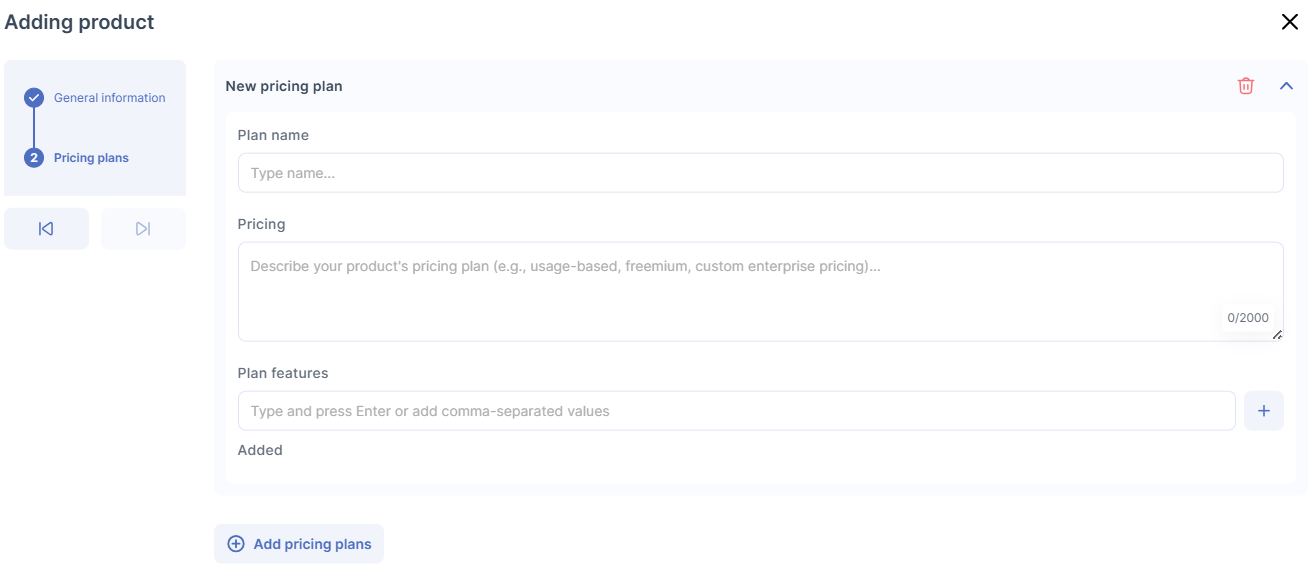Select the Pricing plans step label
1315x572 pixels.
(x=91, y=158)
